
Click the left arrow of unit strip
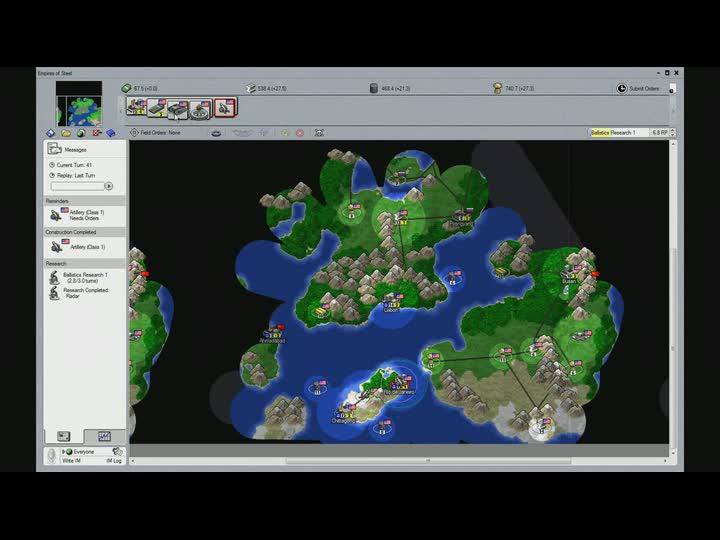click(121, 111)
